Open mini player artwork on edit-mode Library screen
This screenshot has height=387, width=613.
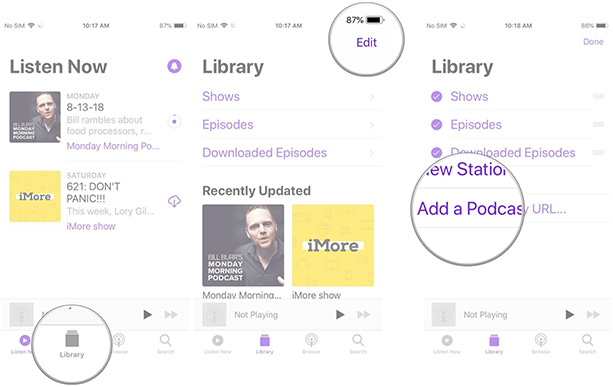[x=443, y=314]
